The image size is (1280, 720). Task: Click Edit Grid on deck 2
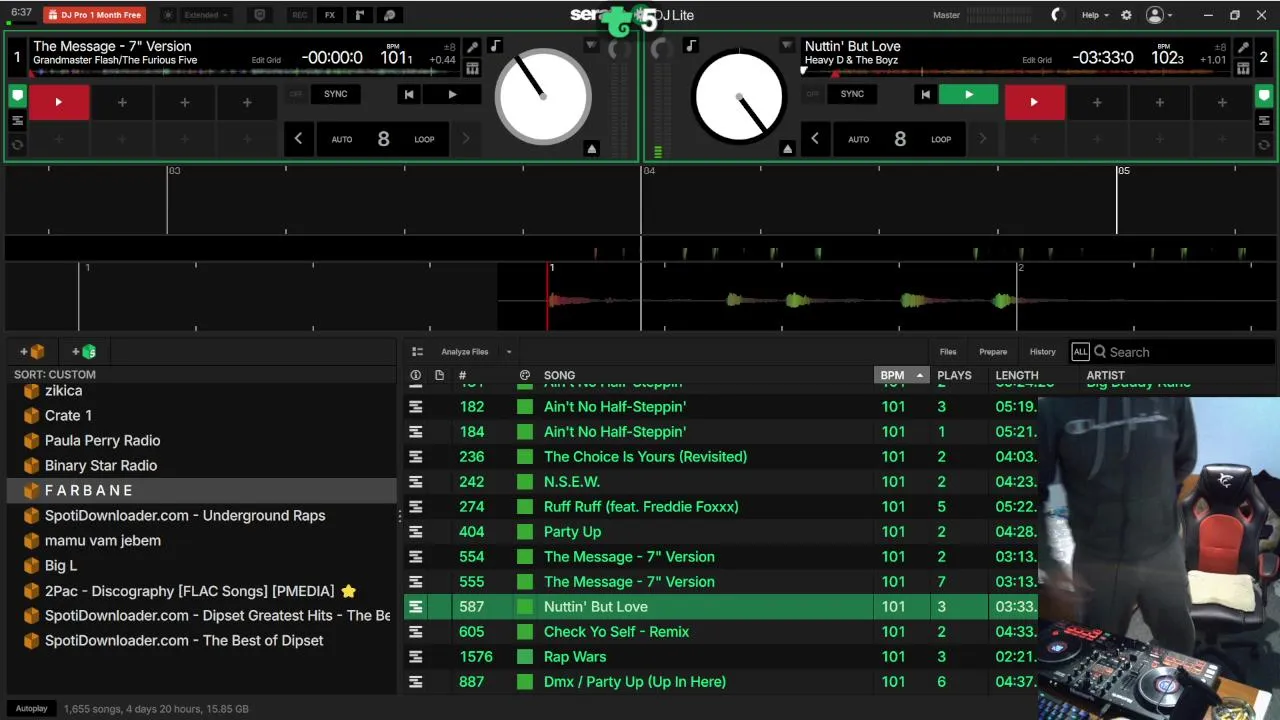pyautogui.click(x=1036, y=60)
